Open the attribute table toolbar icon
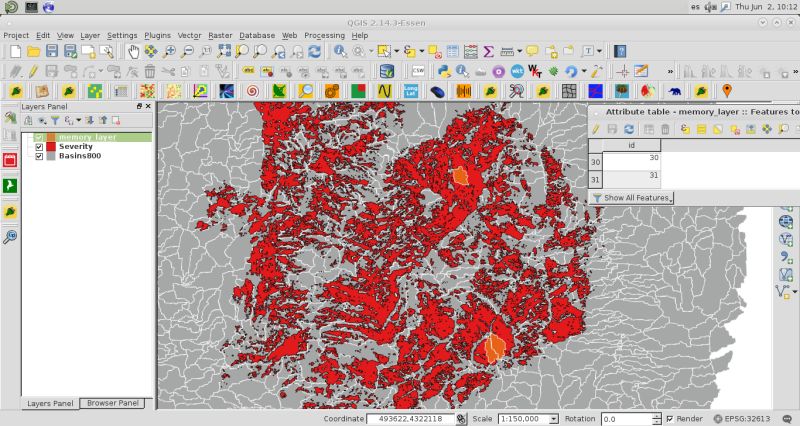 [453, 51]
